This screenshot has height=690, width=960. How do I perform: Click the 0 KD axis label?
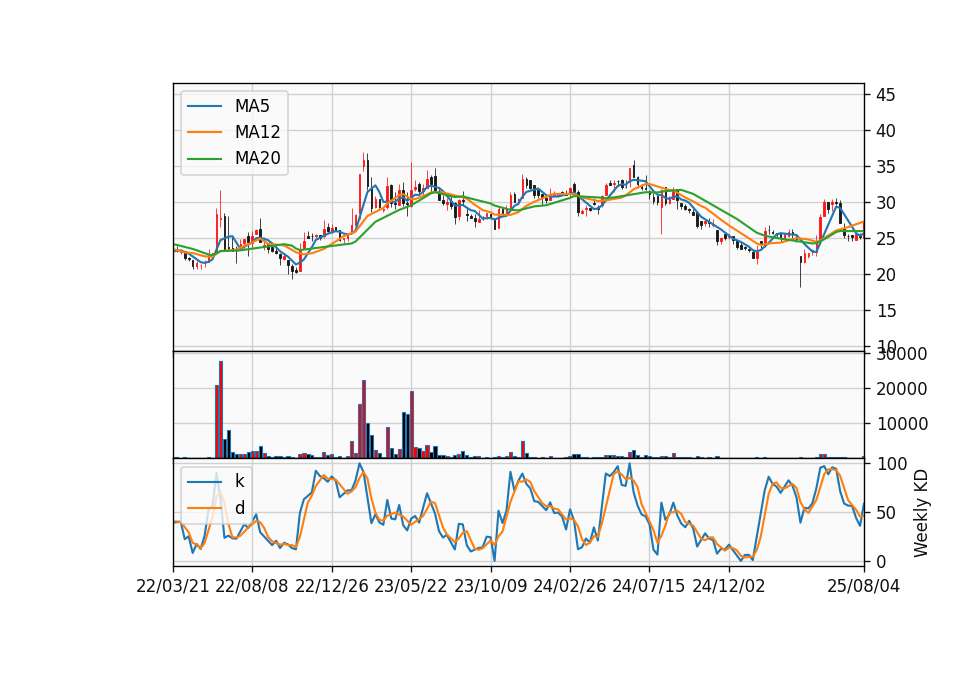[881, 561]
